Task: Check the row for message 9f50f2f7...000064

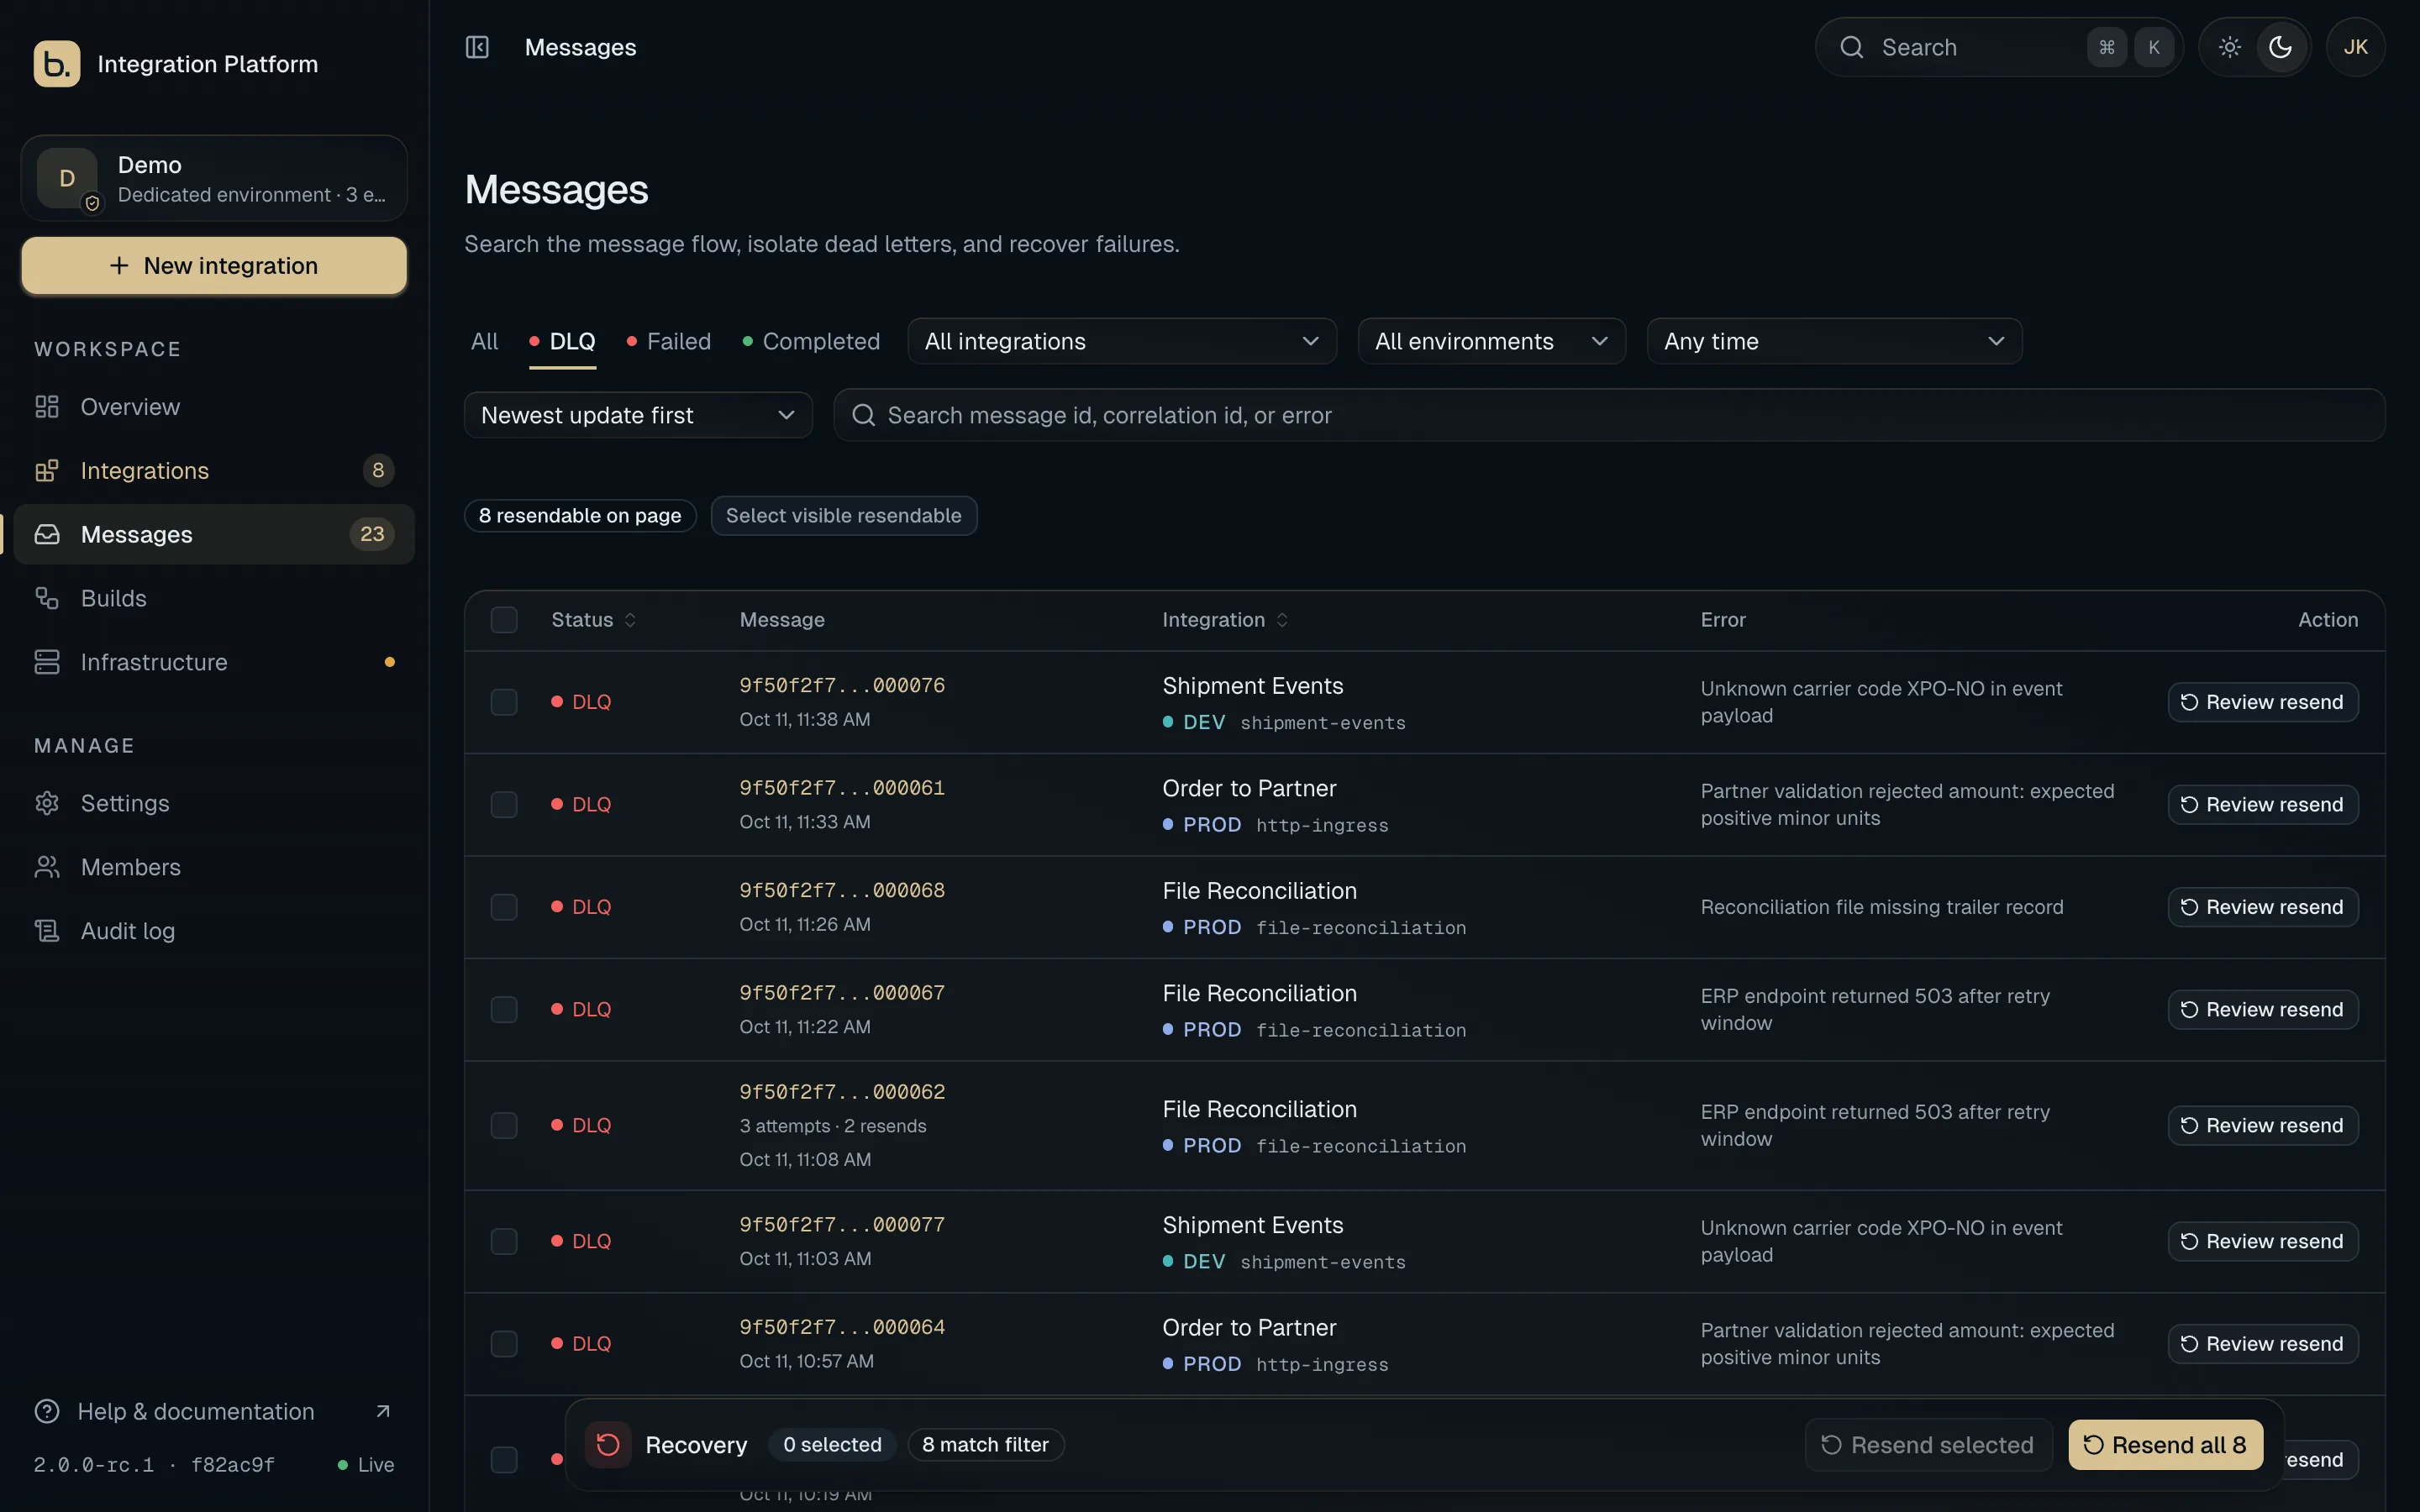Action: coord(504,1344)
